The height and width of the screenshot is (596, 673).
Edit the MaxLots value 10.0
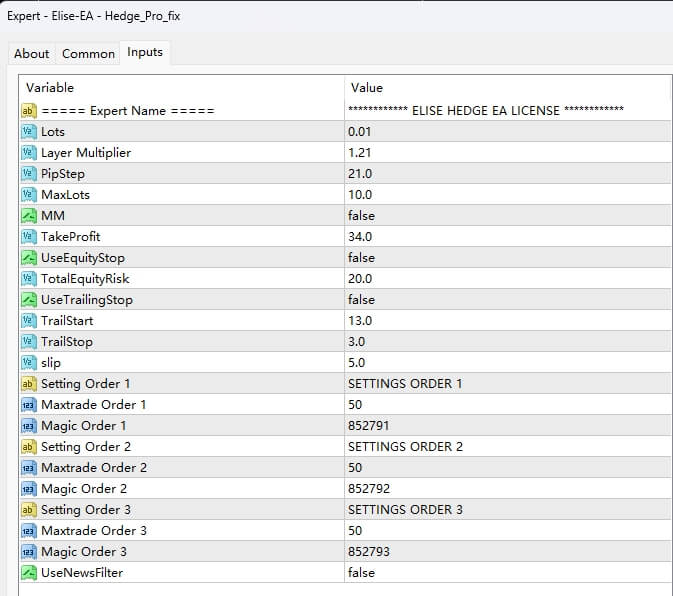pos(508,195)
